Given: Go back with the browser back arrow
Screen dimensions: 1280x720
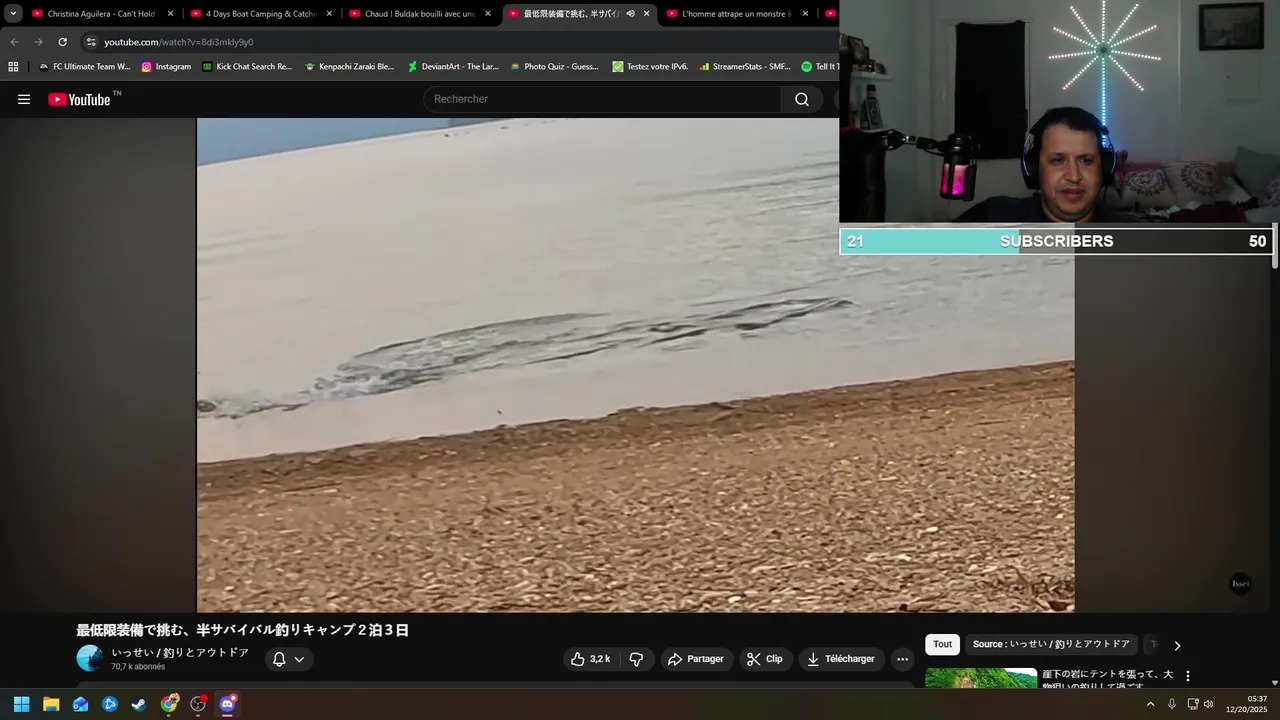Looking at the screenshot, I should [14, 42].
